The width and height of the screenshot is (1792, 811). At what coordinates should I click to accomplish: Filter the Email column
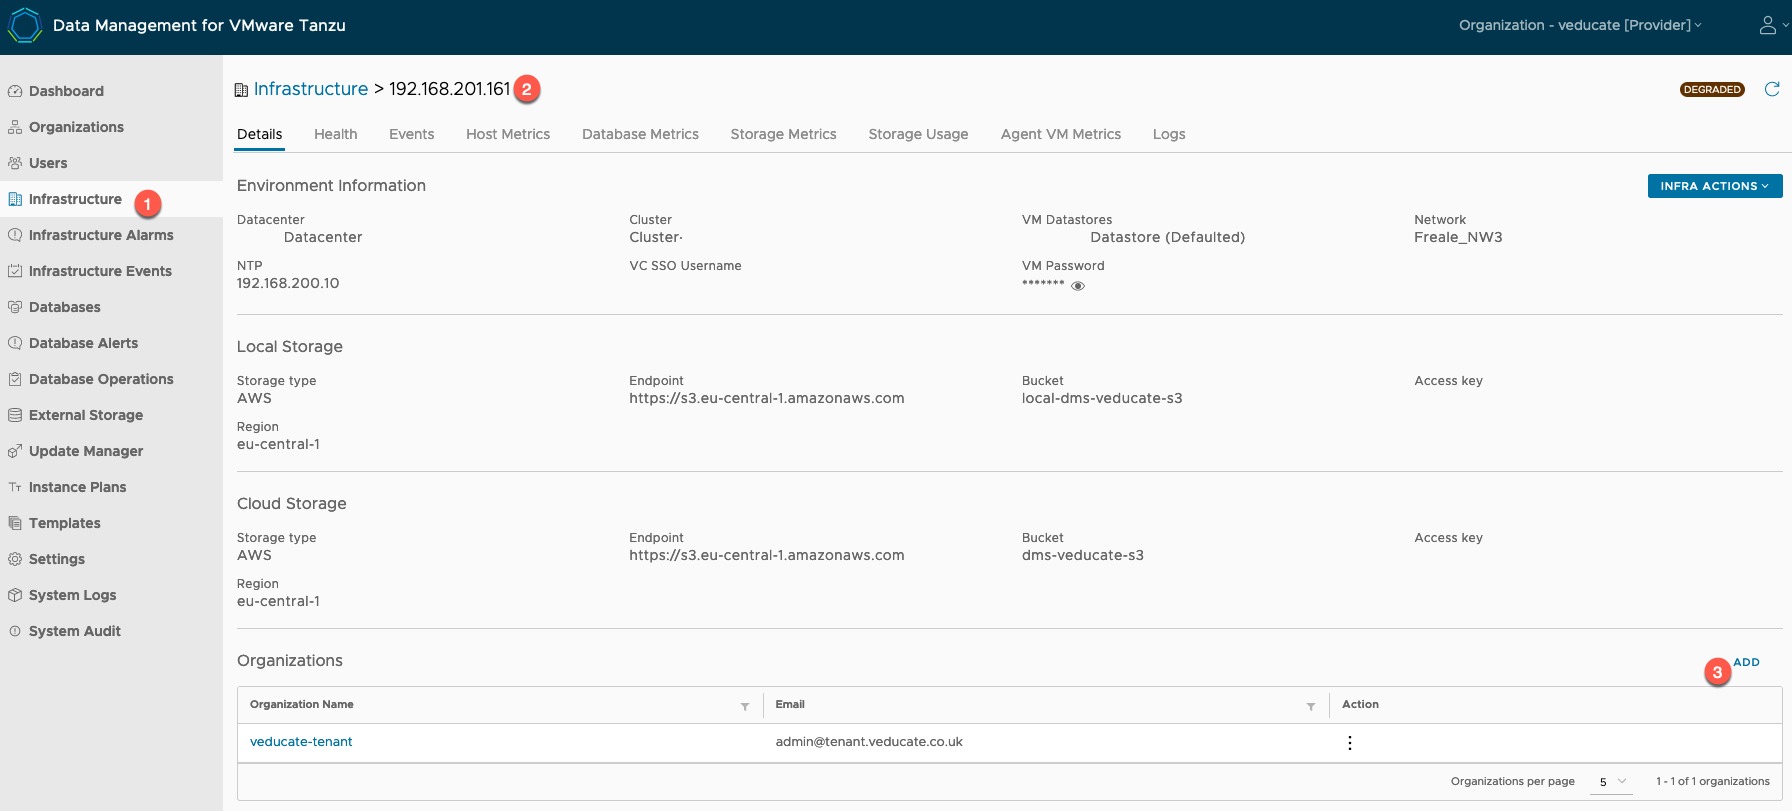[1311, 706]
